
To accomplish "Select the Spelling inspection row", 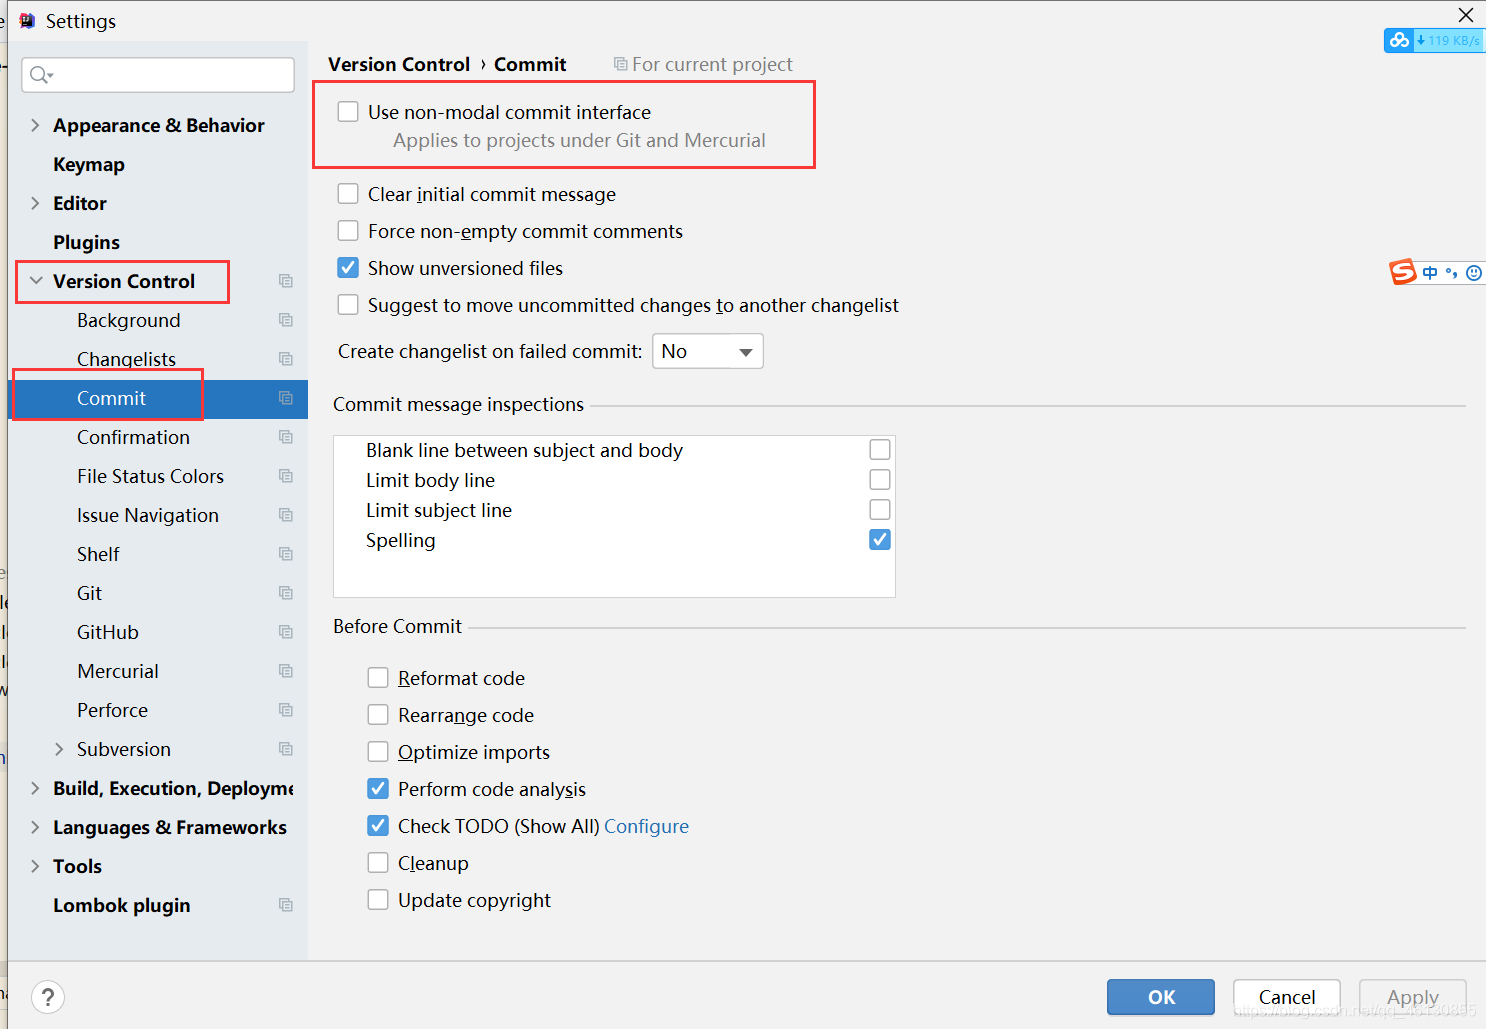I will click(614, 540).
